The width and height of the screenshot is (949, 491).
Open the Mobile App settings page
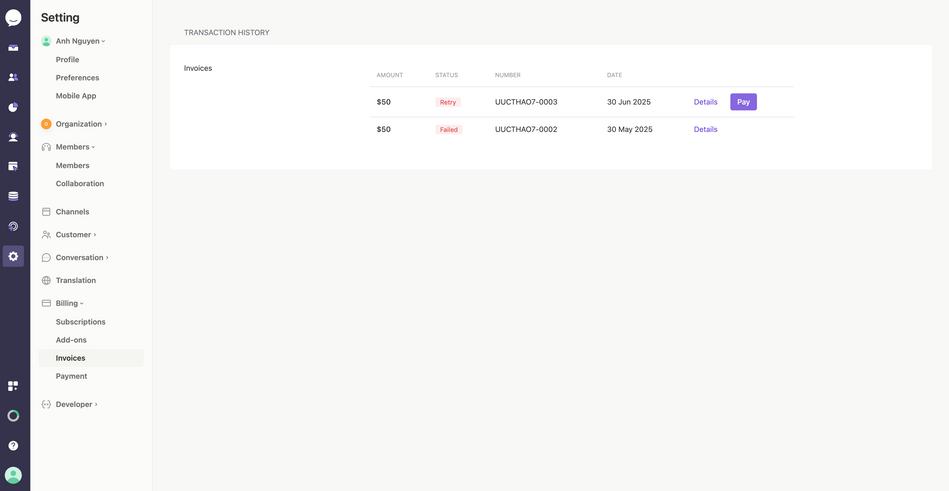[76, 96]
